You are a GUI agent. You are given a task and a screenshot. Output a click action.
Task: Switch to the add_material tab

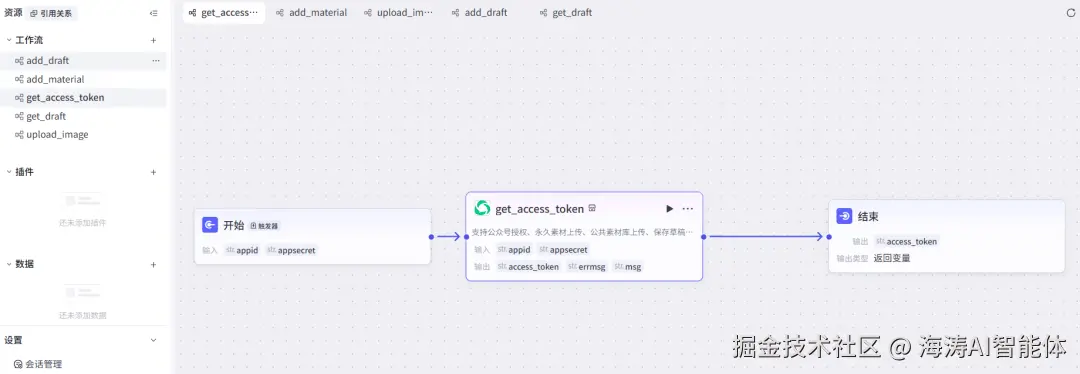click(x=312, y=12)
